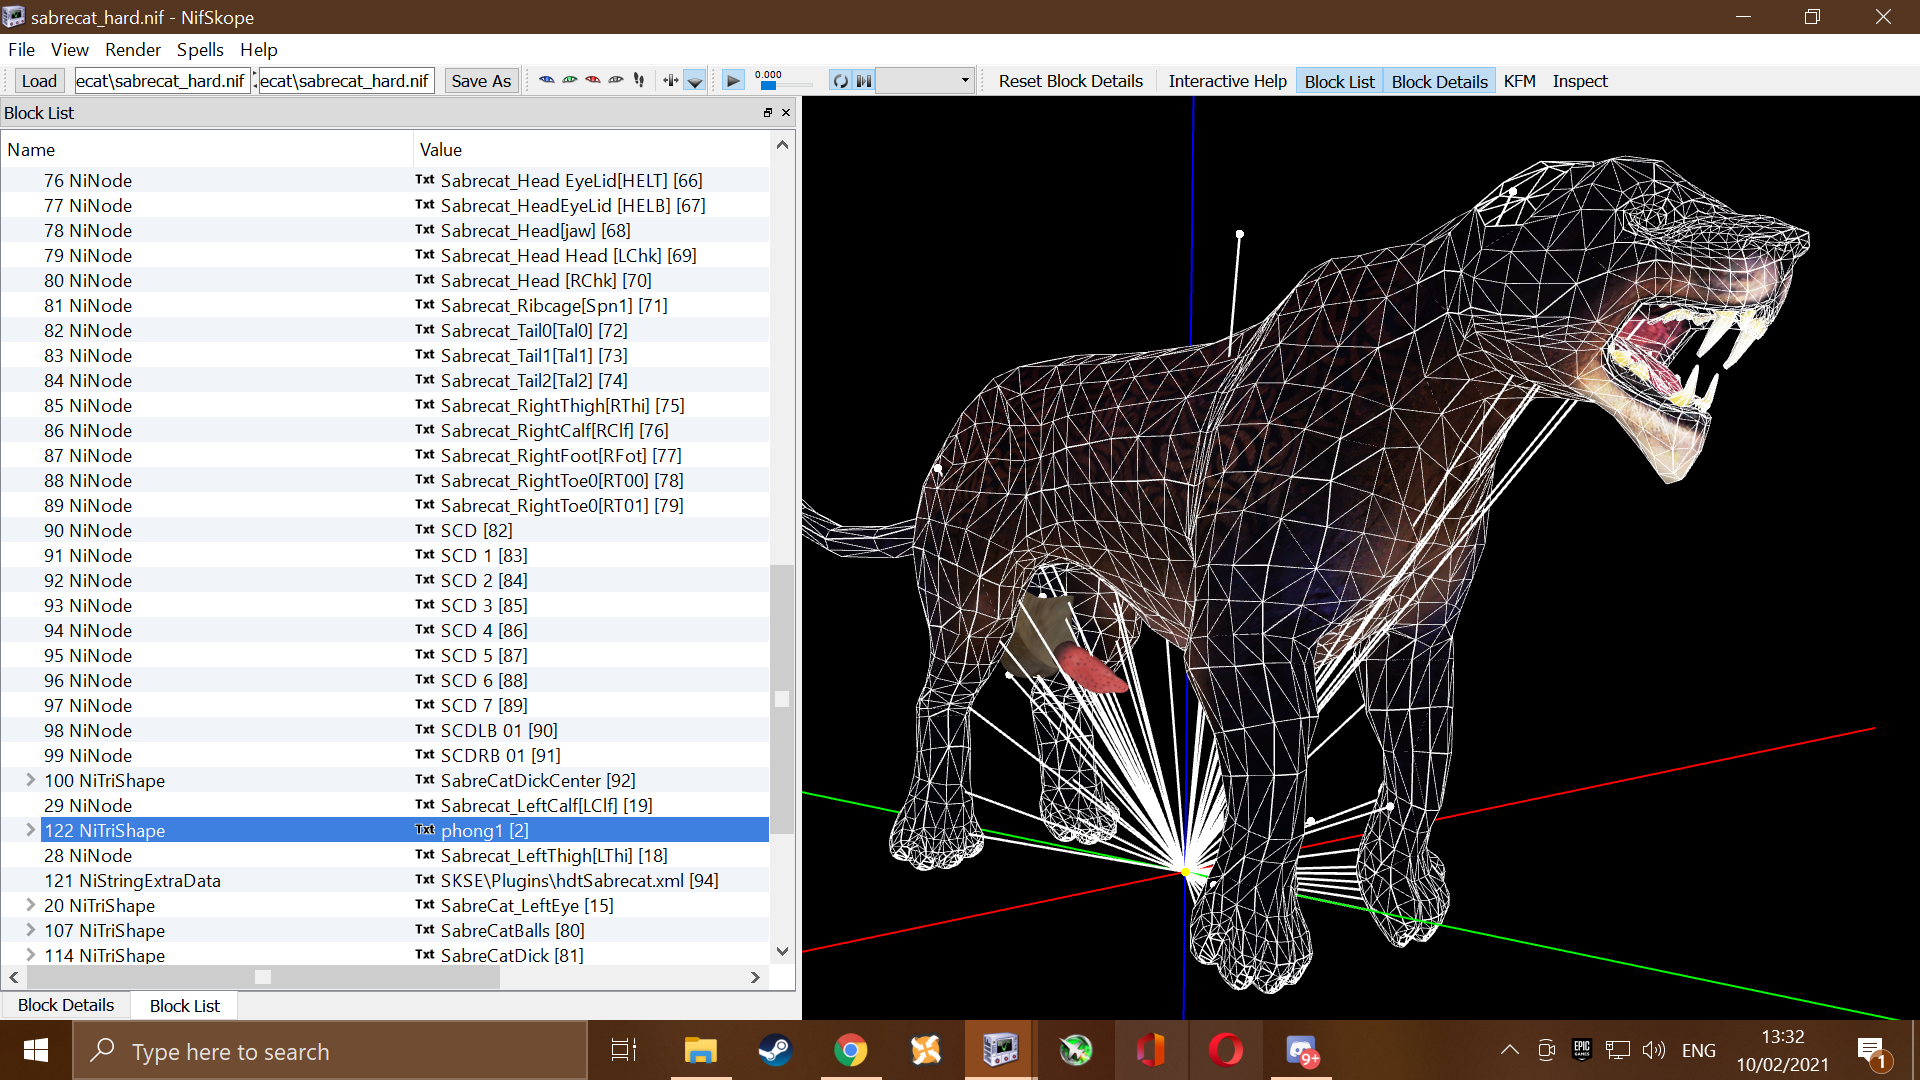Open the animation group dropdown
Image resolution: width=1920 pixels, height=1080 pixels.
(925, 81)
